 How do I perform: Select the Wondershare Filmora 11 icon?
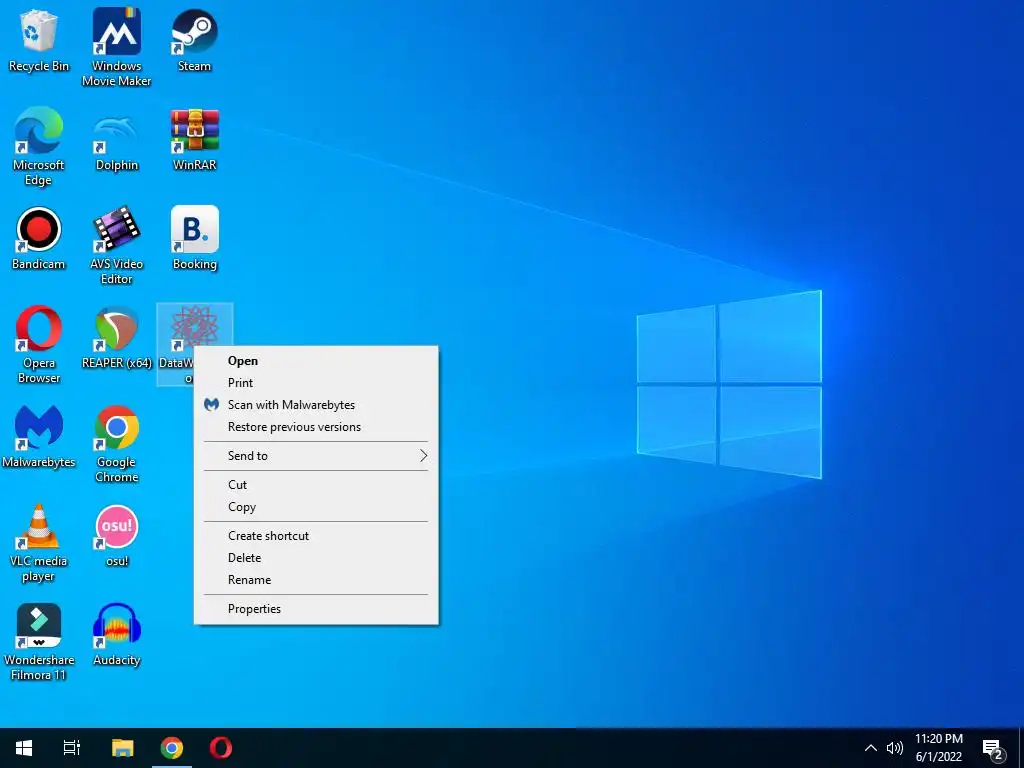pyautogui.click(x=39, y=643)
